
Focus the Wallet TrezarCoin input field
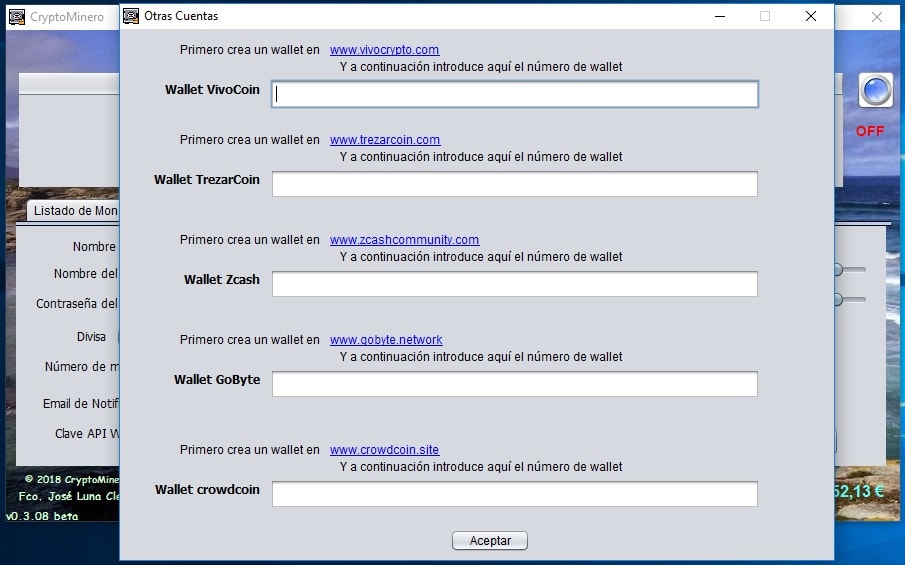[515, 184]
